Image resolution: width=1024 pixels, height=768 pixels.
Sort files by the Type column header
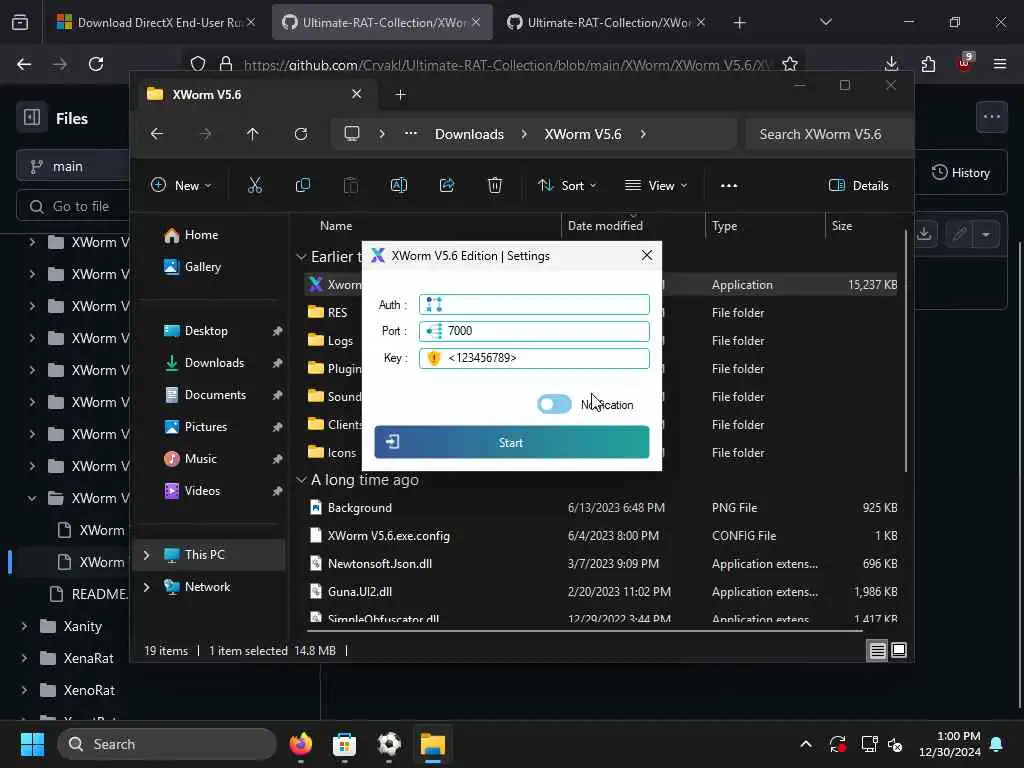tap(724, 226)
